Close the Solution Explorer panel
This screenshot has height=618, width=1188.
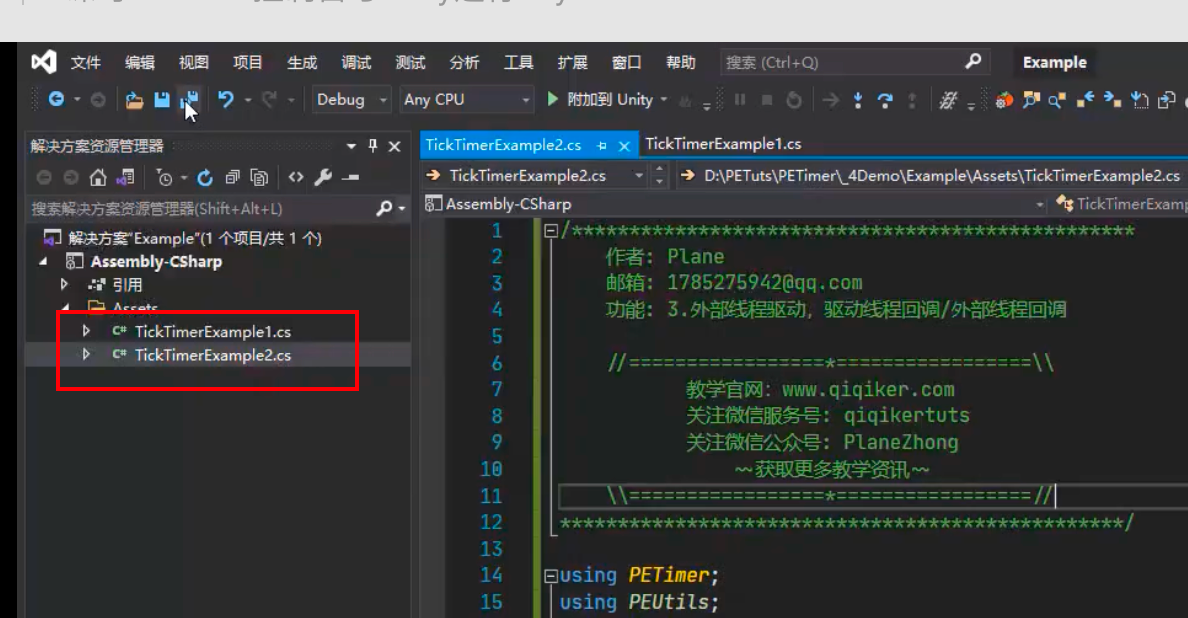pos(395,146)
